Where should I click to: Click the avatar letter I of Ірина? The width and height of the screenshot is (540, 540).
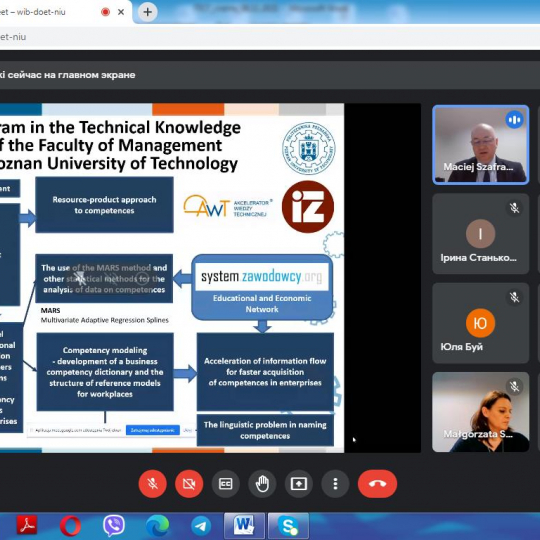click(x=480, y=234)
